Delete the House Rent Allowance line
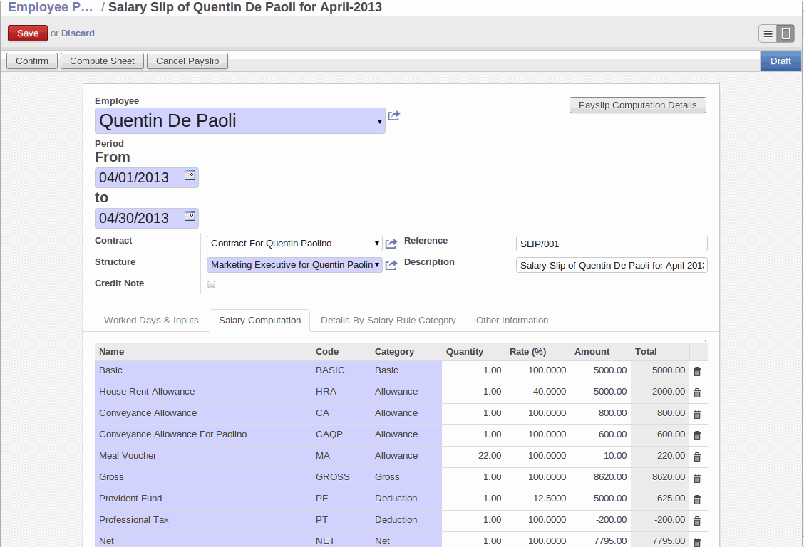804x547 pixels. pos(697,392)
